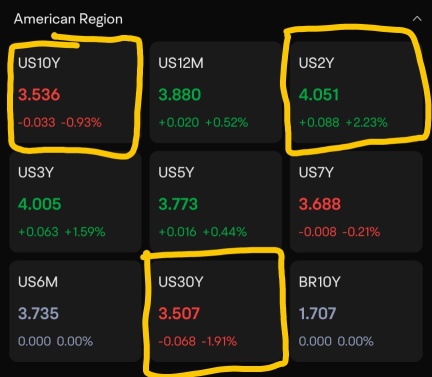Open the US12M yield card
Image resolution: width=432 pixels, height=377 pixels.
click(x=216, y=92)
